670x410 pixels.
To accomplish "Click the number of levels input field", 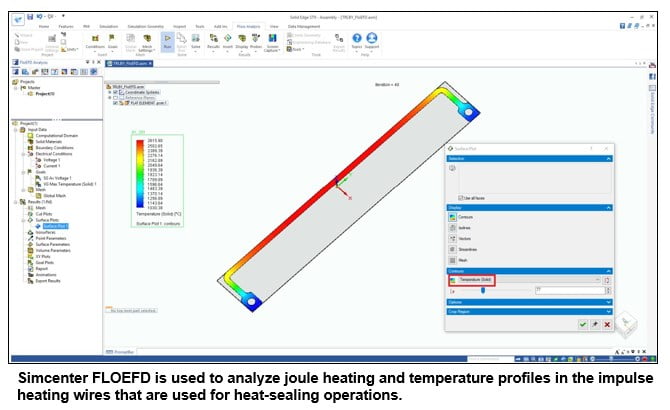I will [x=570, y=290].
